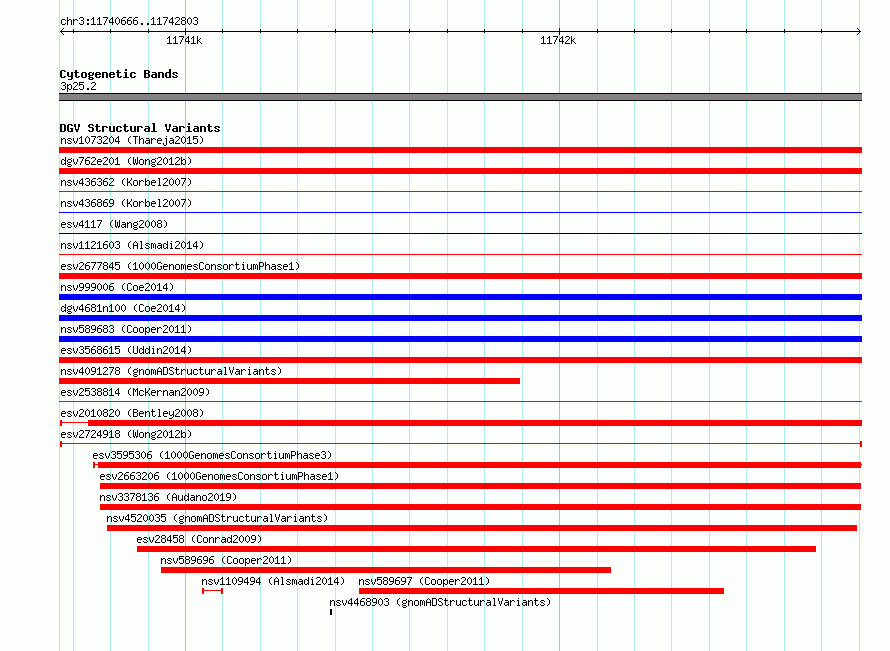Click the Cytogenetic Bands track heading
Image resolution: width=890 pixels, height=651 pixels.
(119, 74)
